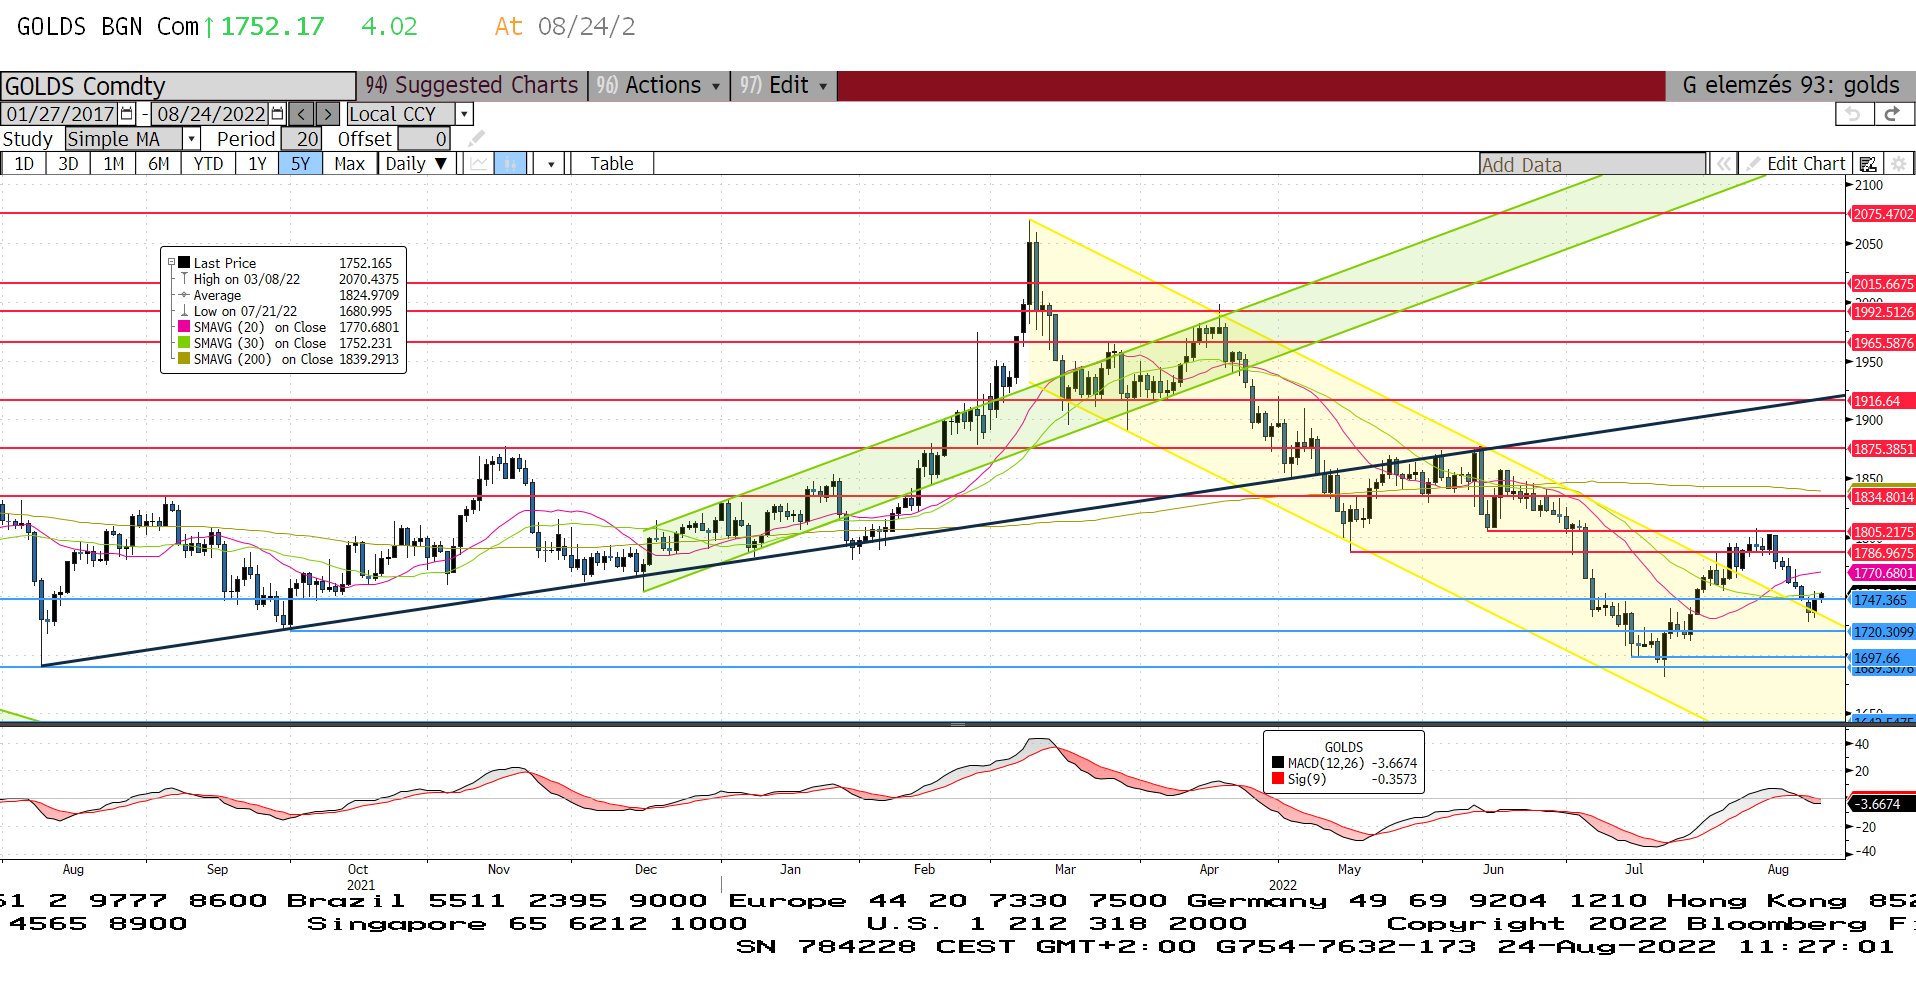
Task: Click the 1875.3851 price level label
Action: [1883, 449]
